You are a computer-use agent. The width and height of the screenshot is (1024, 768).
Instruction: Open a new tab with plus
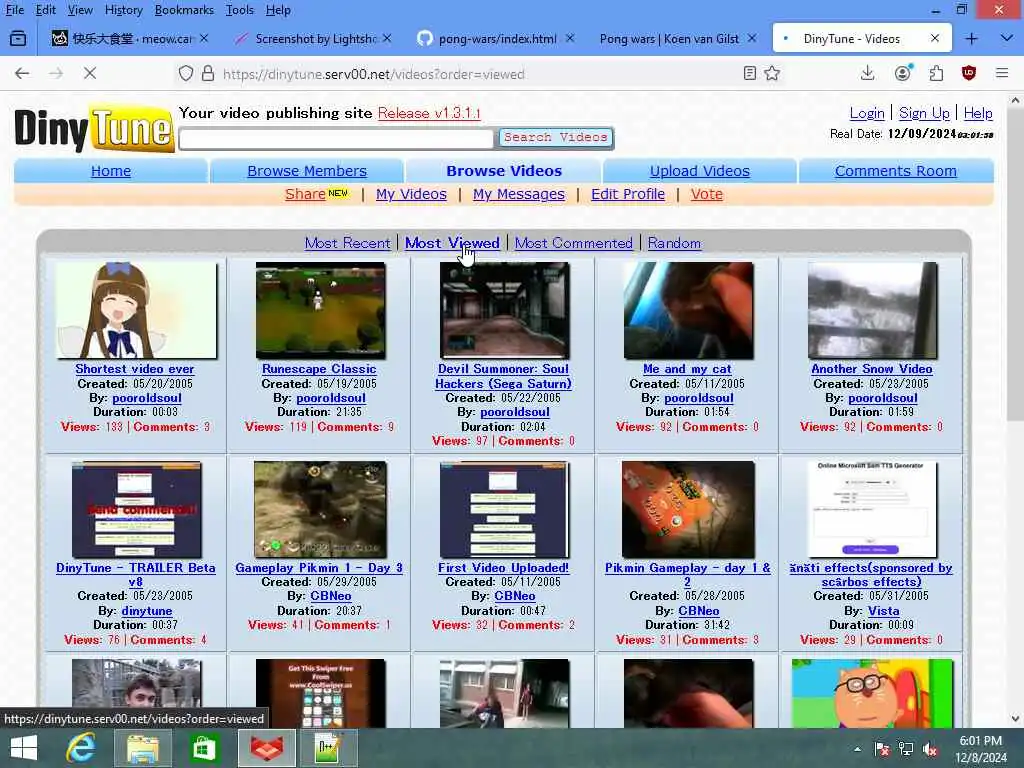[971, 39]
